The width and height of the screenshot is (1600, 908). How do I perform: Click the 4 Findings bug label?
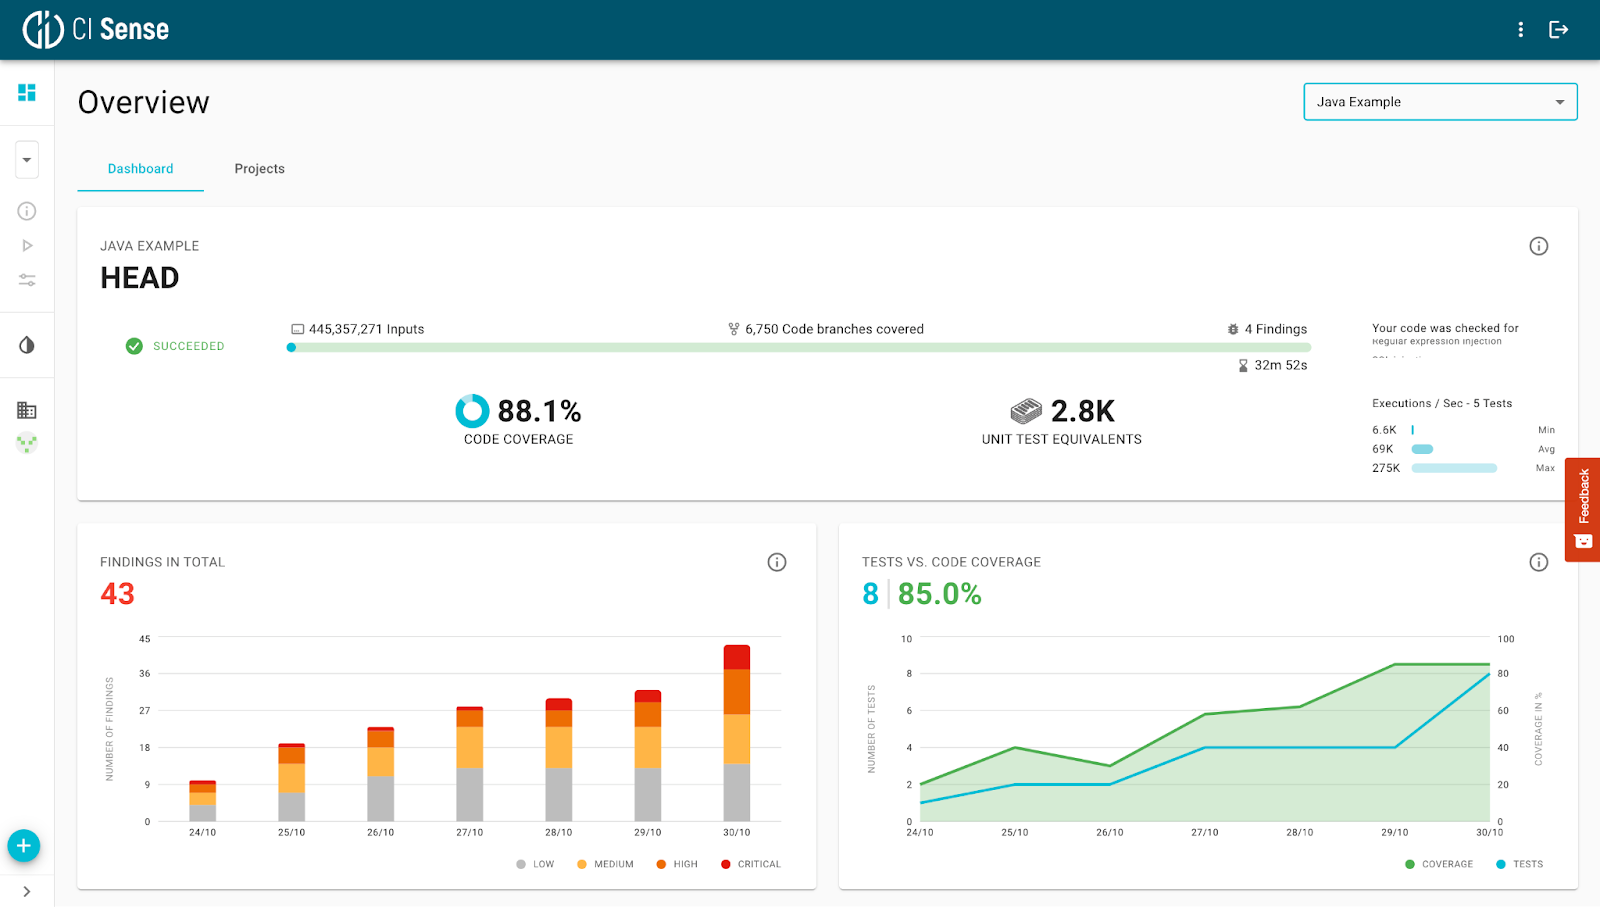(x=1267, y=329)
